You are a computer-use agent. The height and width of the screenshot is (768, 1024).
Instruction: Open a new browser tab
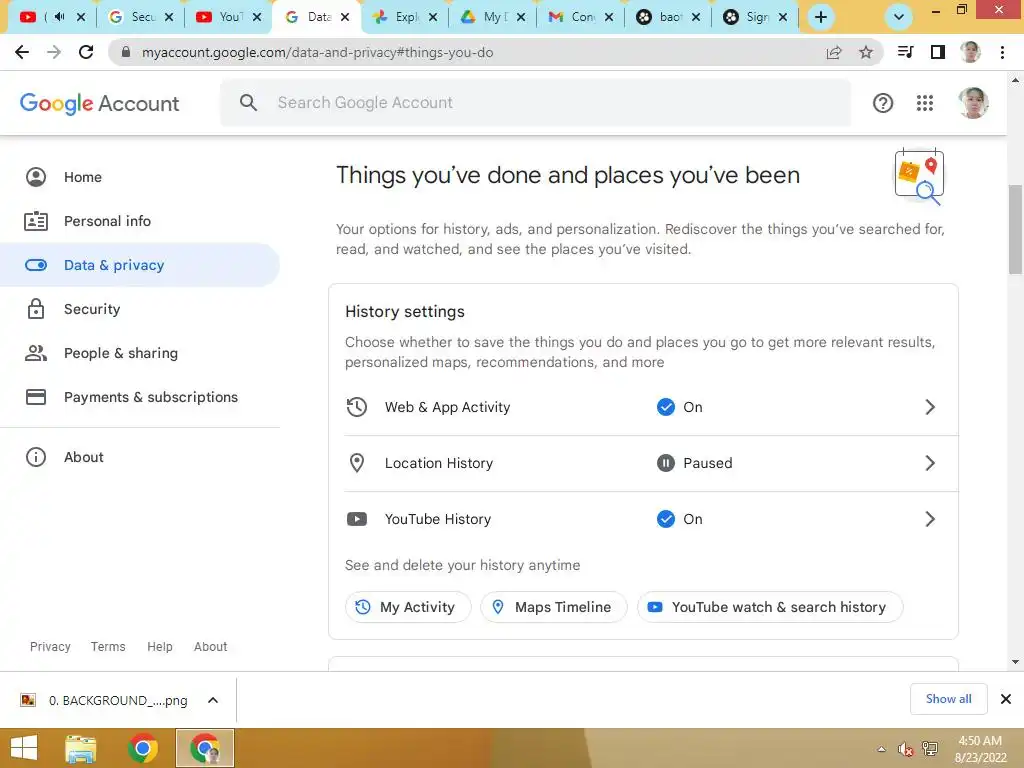(x=821, y=17)
